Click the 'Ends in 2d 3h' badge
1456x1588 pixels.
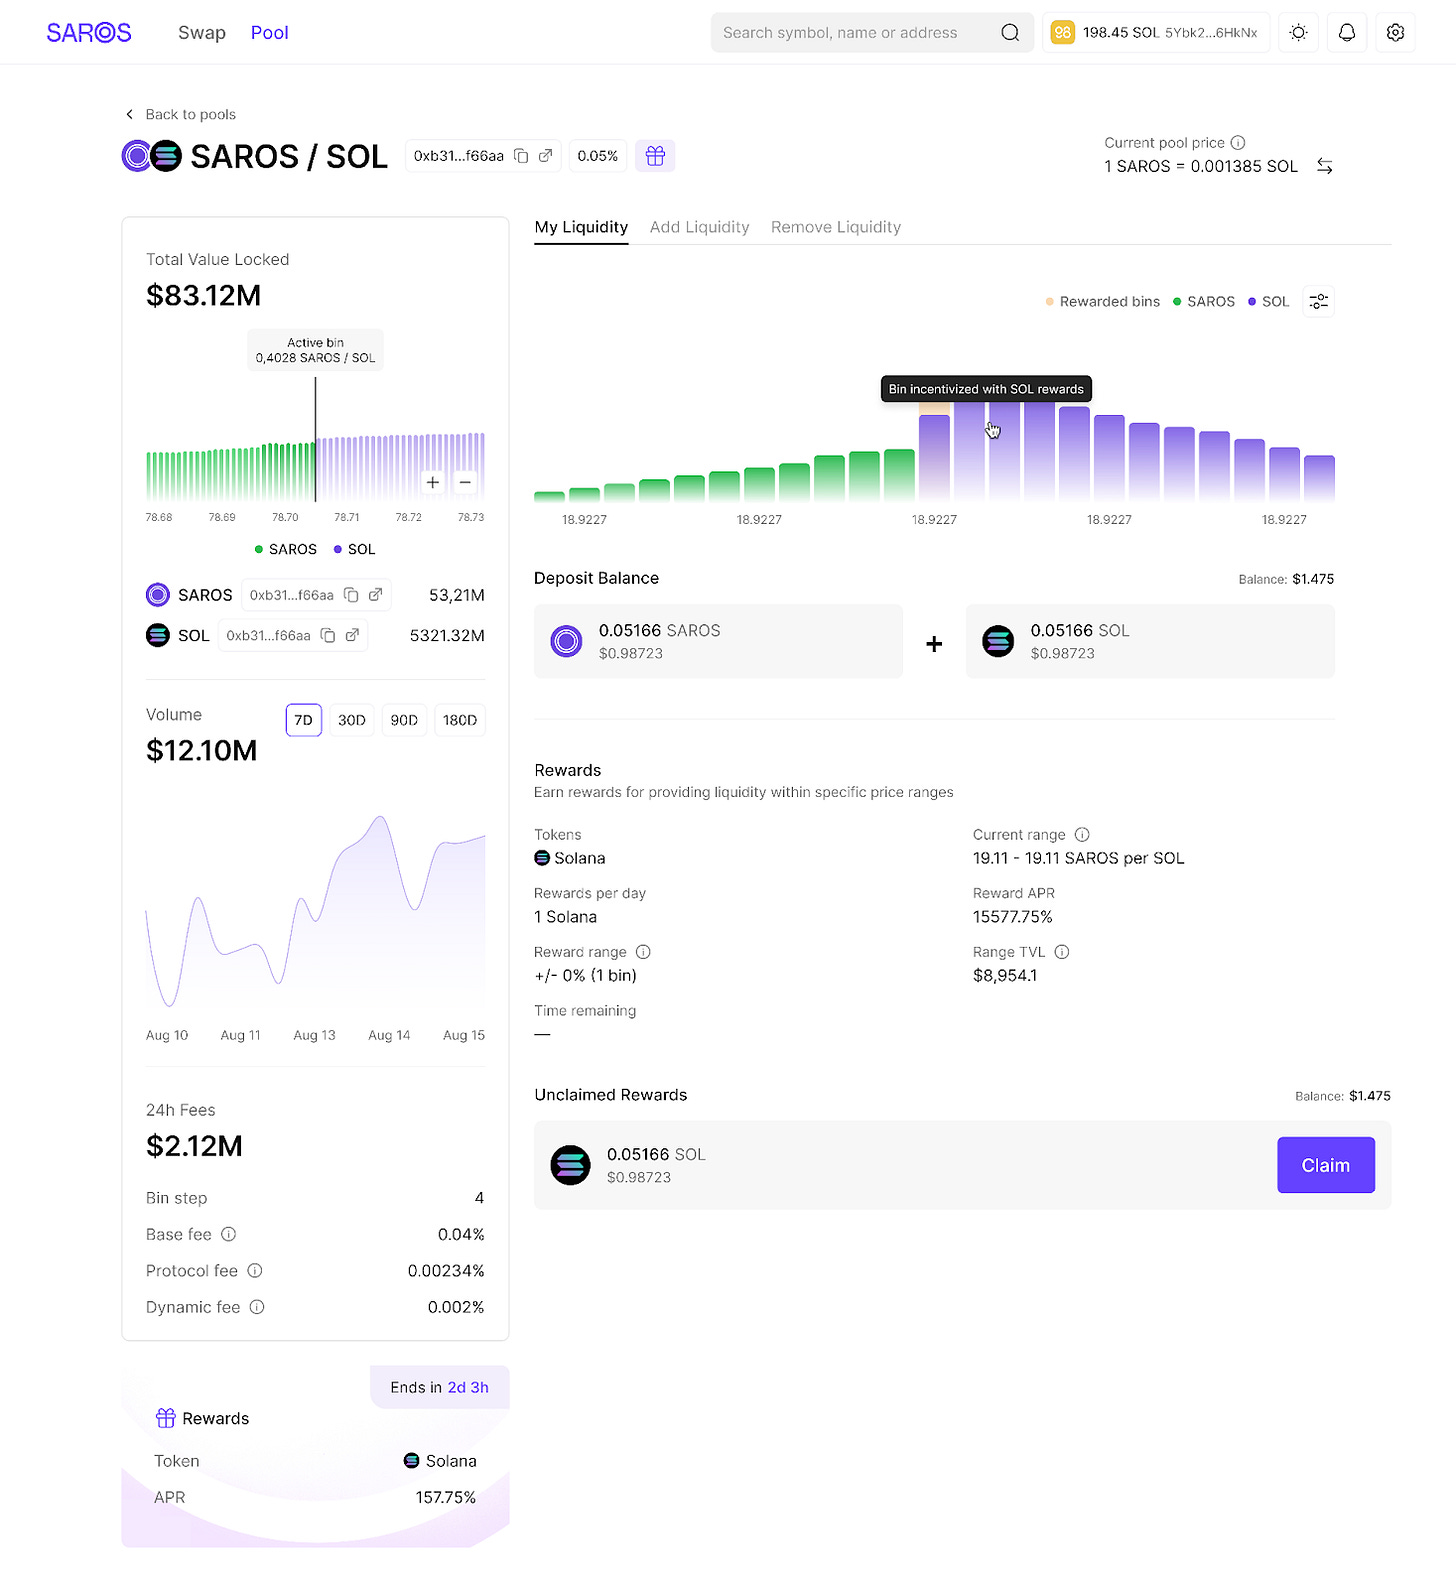pos(440,1387)
